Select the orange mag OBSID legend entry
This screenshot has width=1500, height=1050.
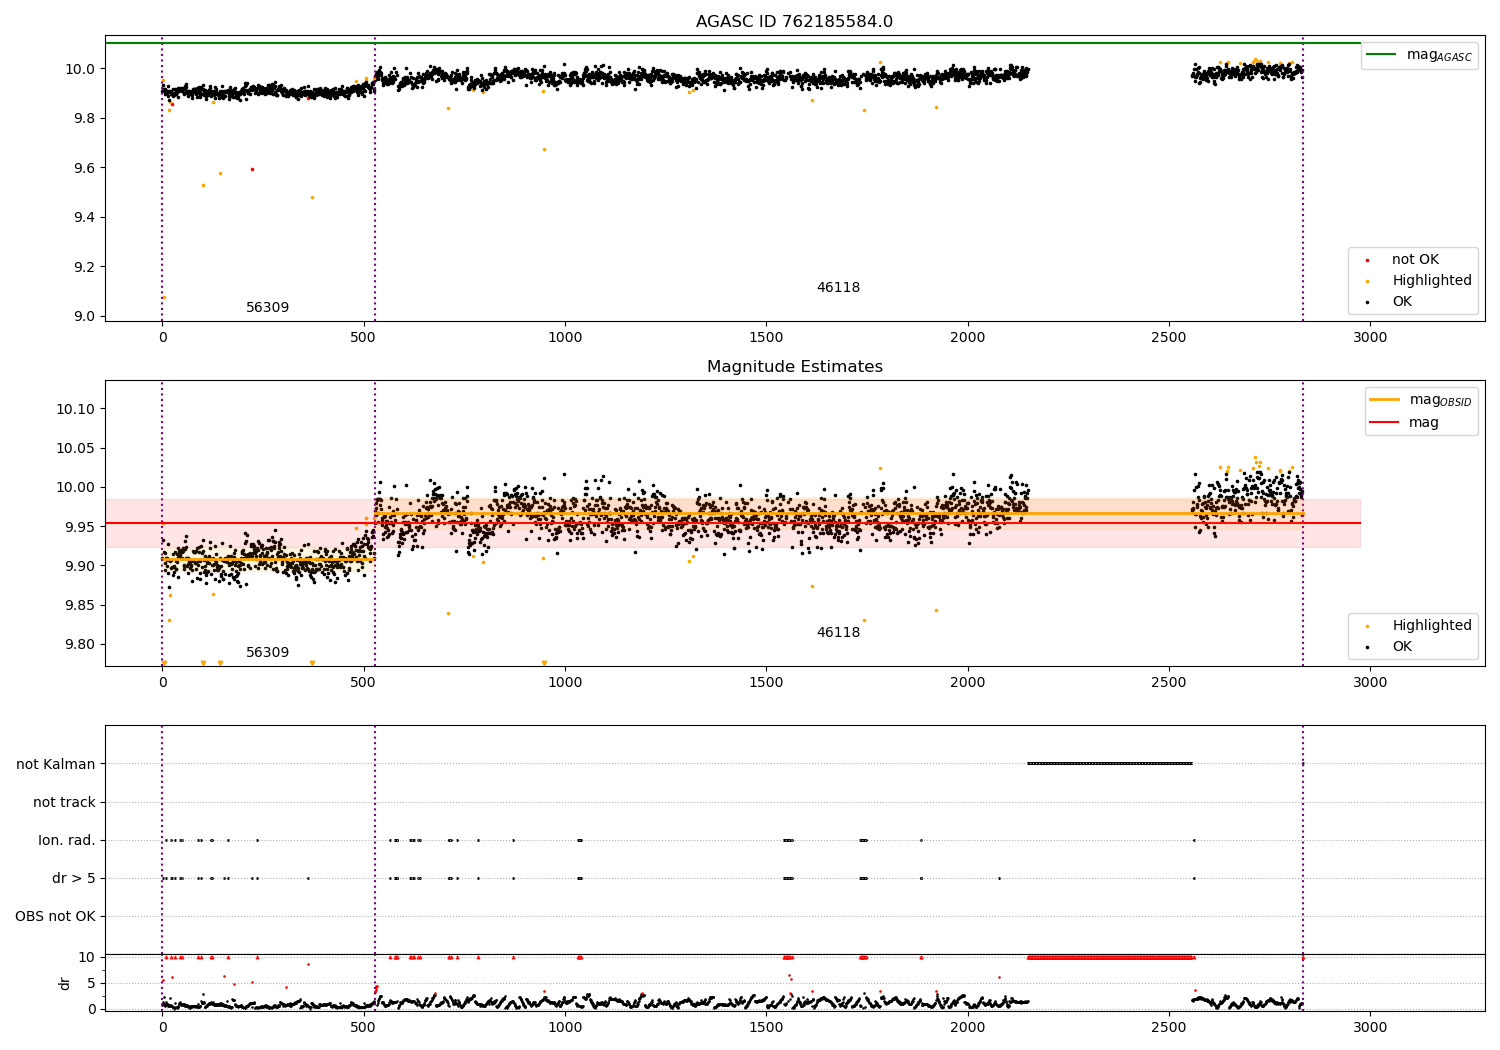1420,400
